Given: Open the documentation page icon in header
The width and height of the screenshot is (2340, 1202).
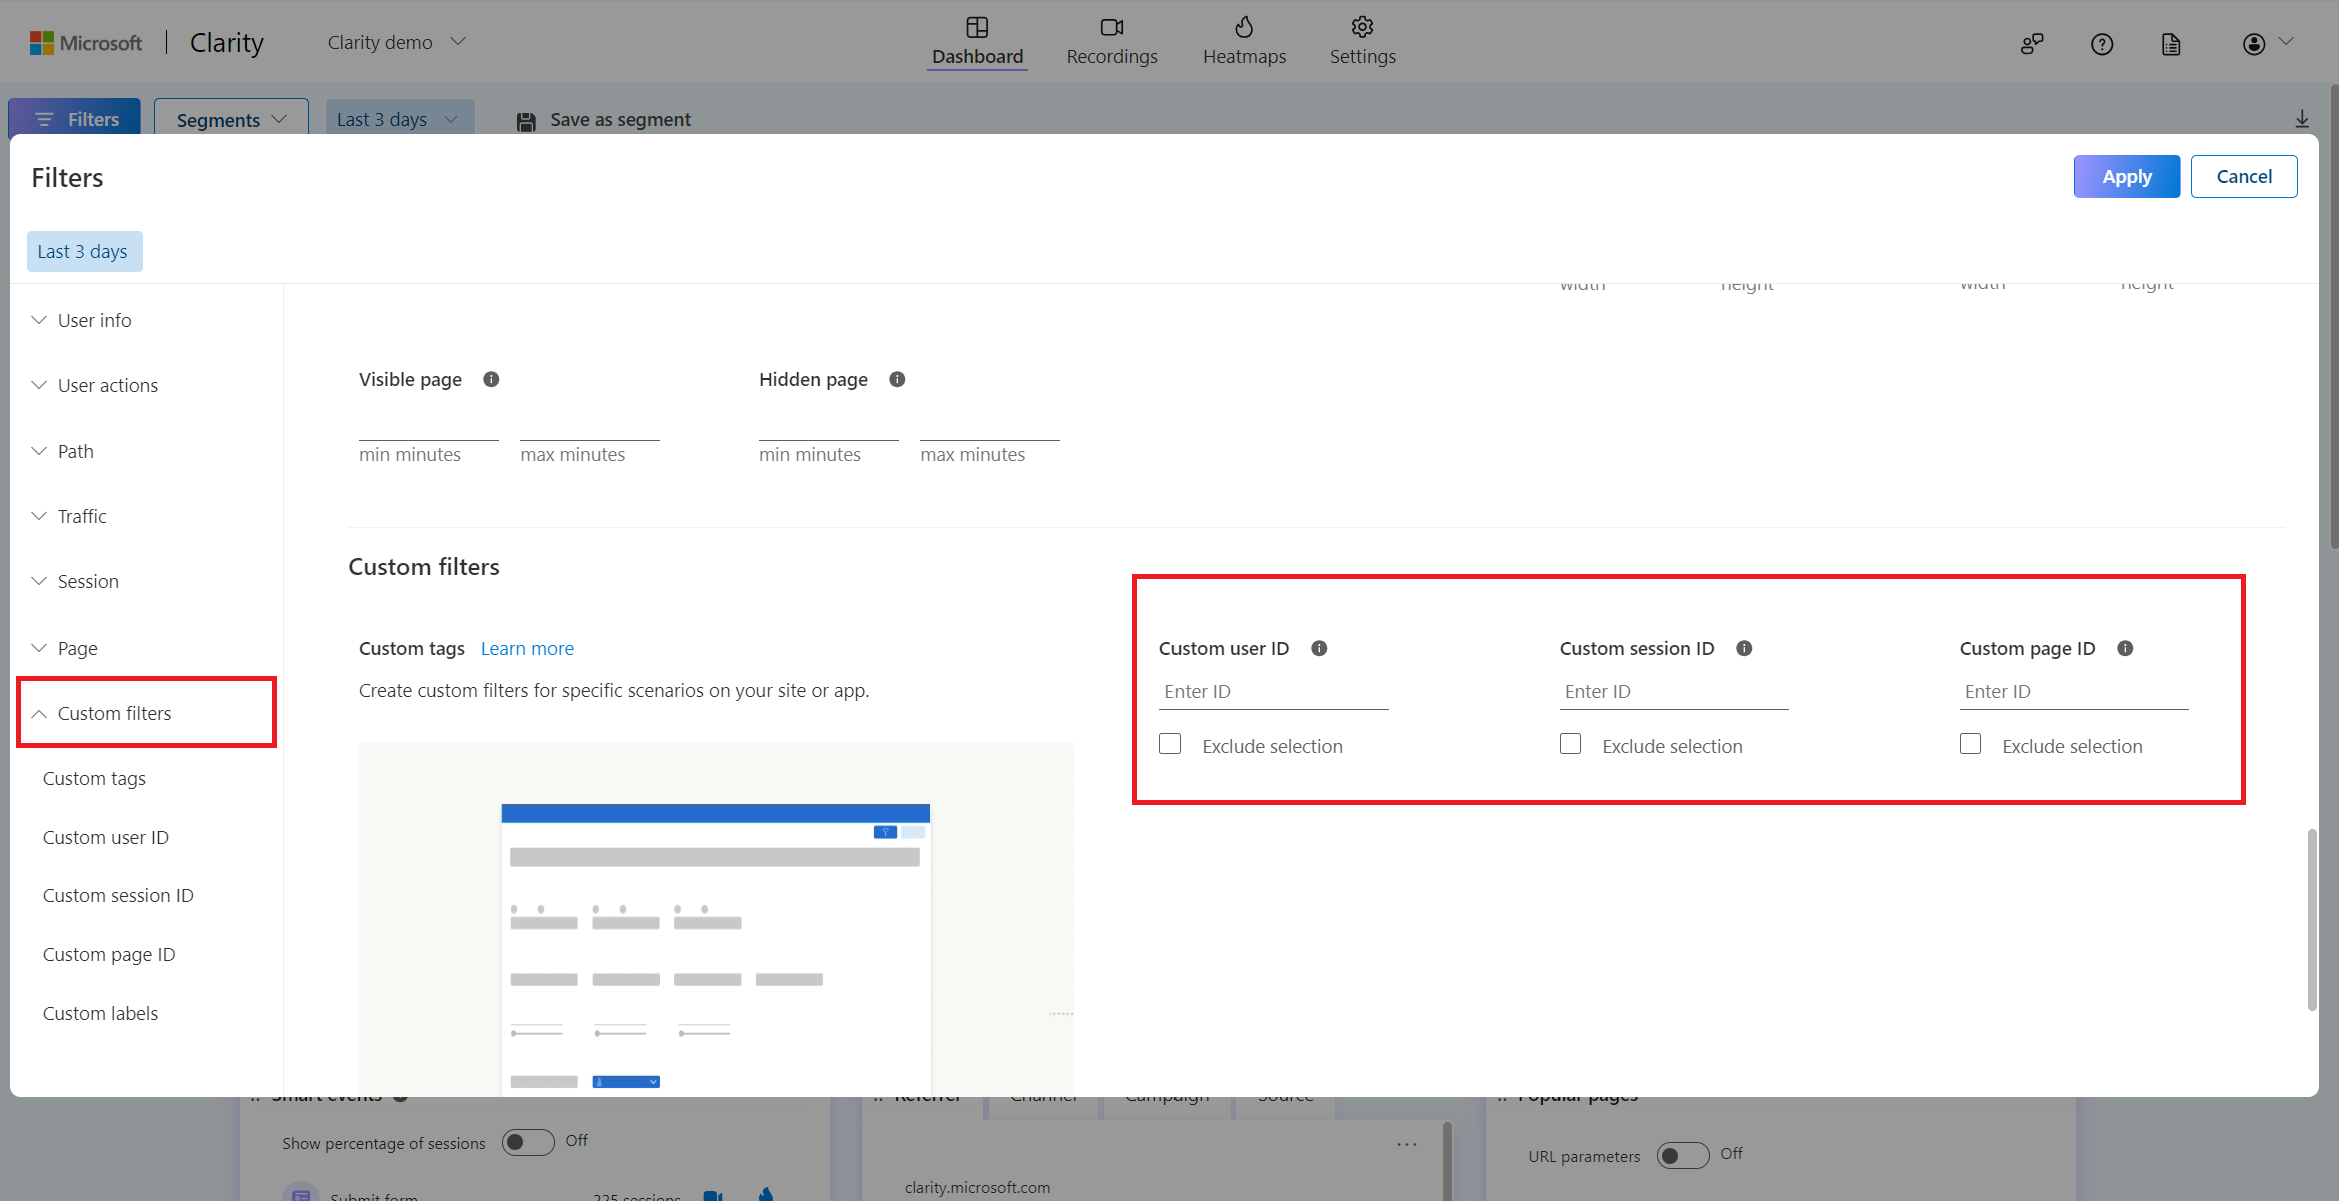Looking at the screenshot, I should click(x=2171, y=44).
